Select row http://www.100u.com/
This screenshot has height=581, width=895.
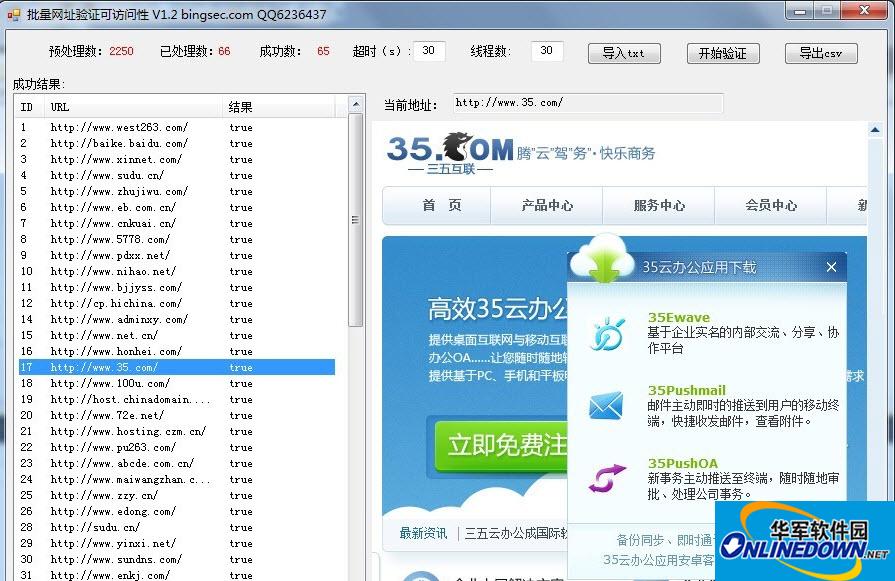click(175, 383)
